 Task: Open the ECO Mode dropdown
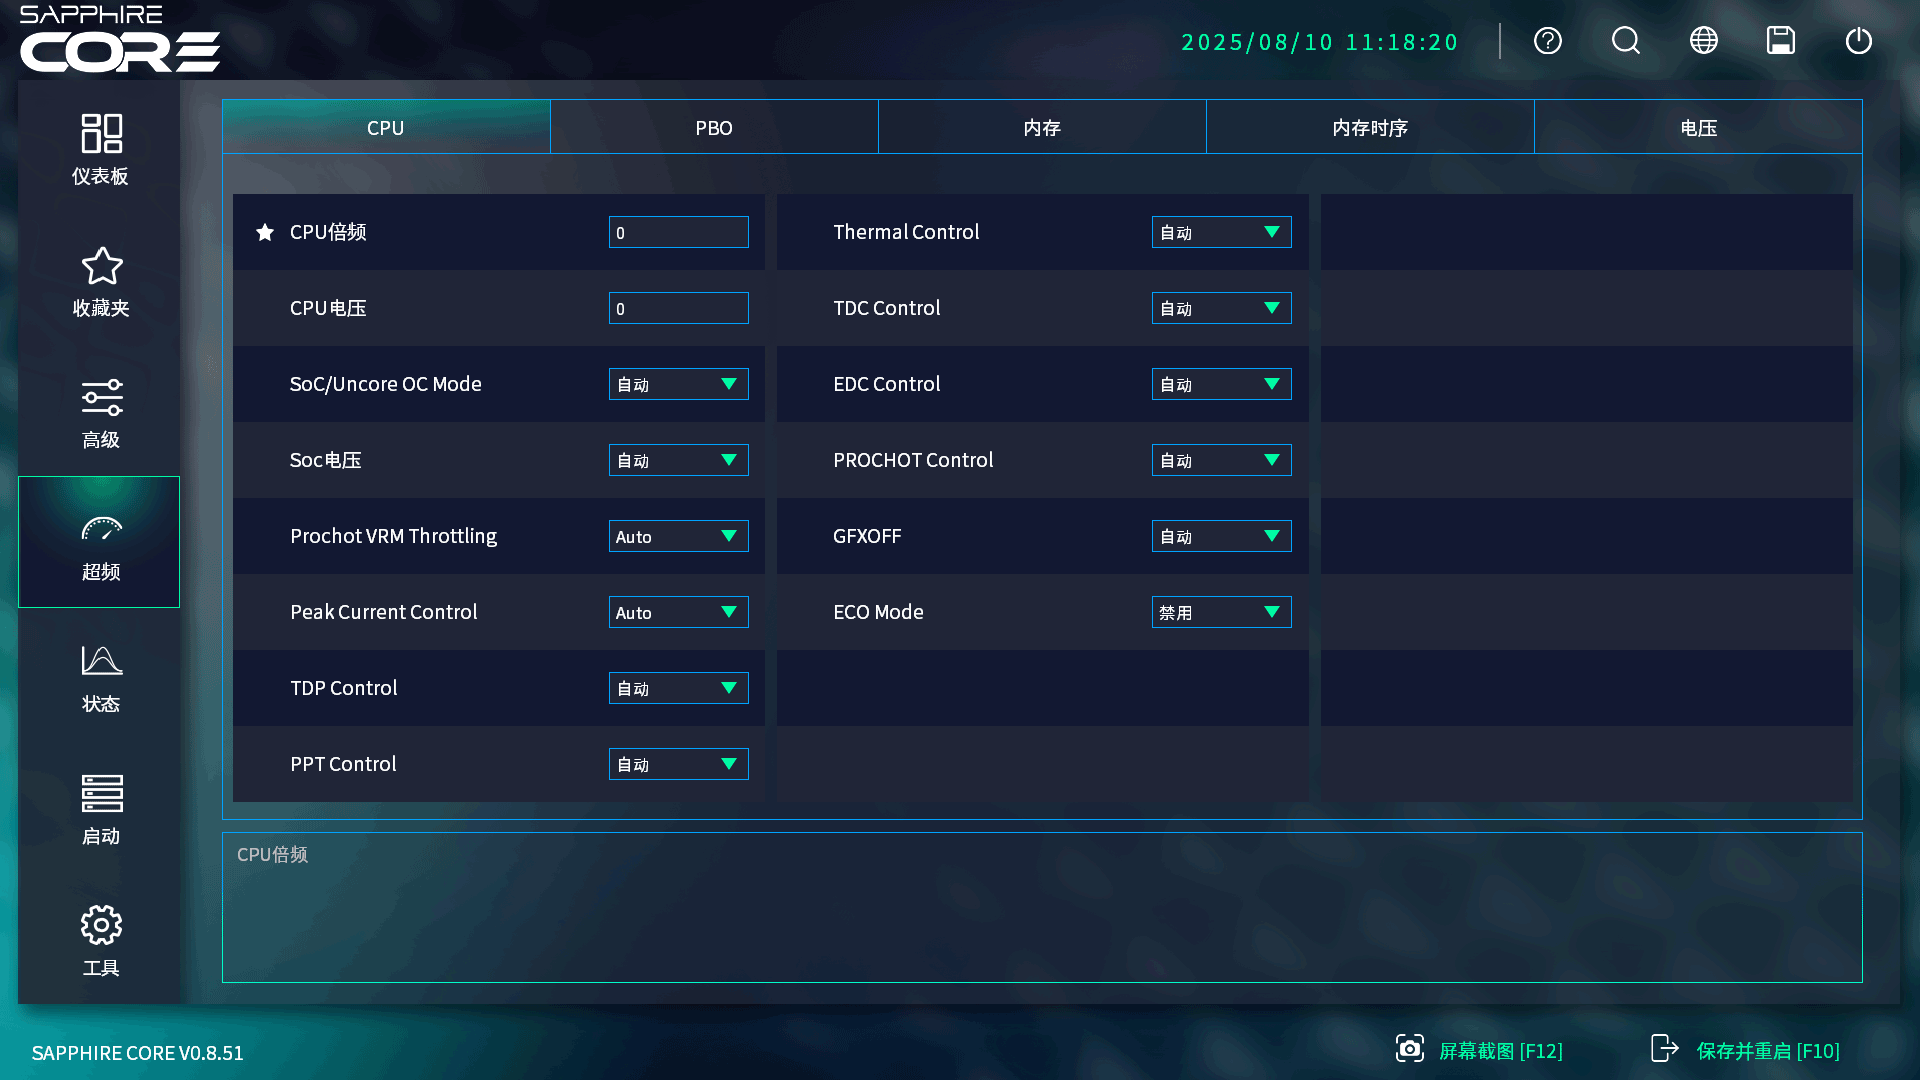[x=1222, y=612]
